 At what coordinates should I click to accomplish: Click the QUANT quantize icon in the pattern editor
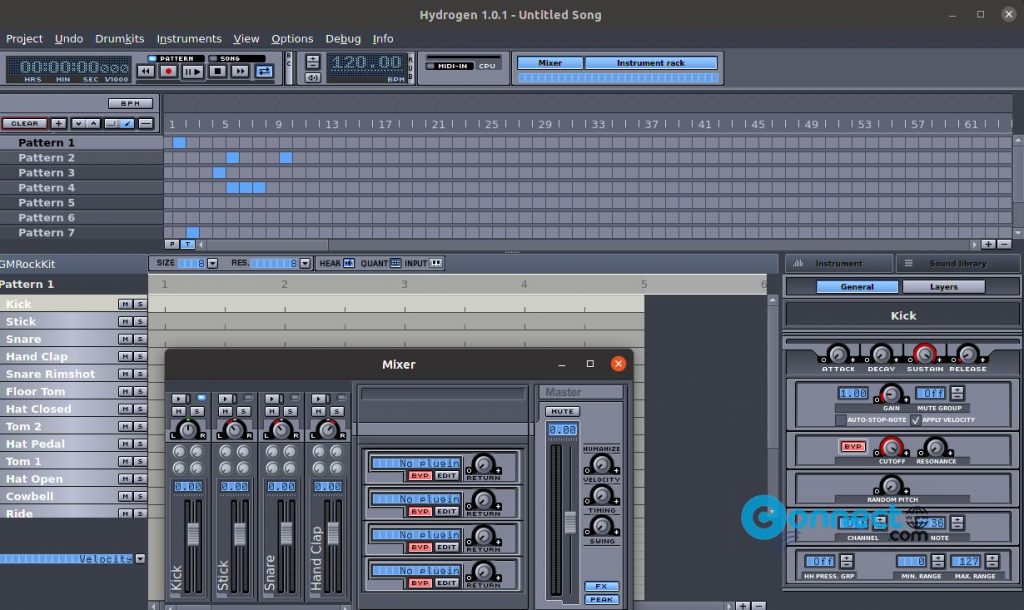pos(395,263)
